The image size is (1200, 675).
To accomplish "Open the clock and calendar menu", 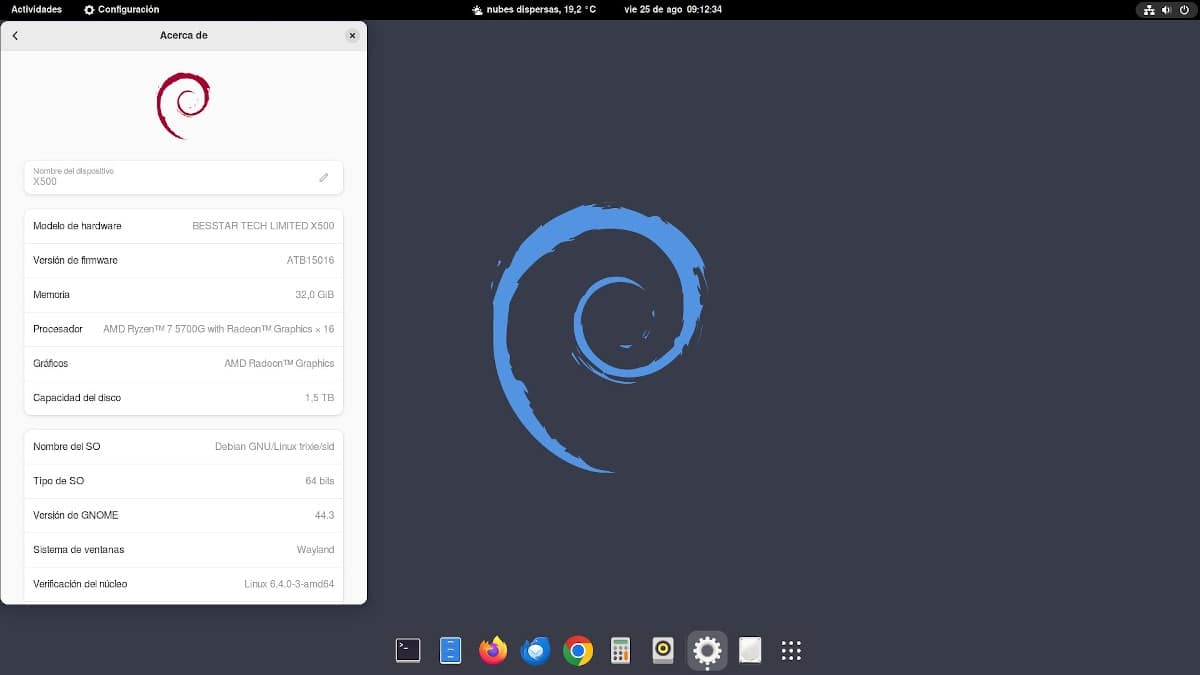I will tap(673, 9).
